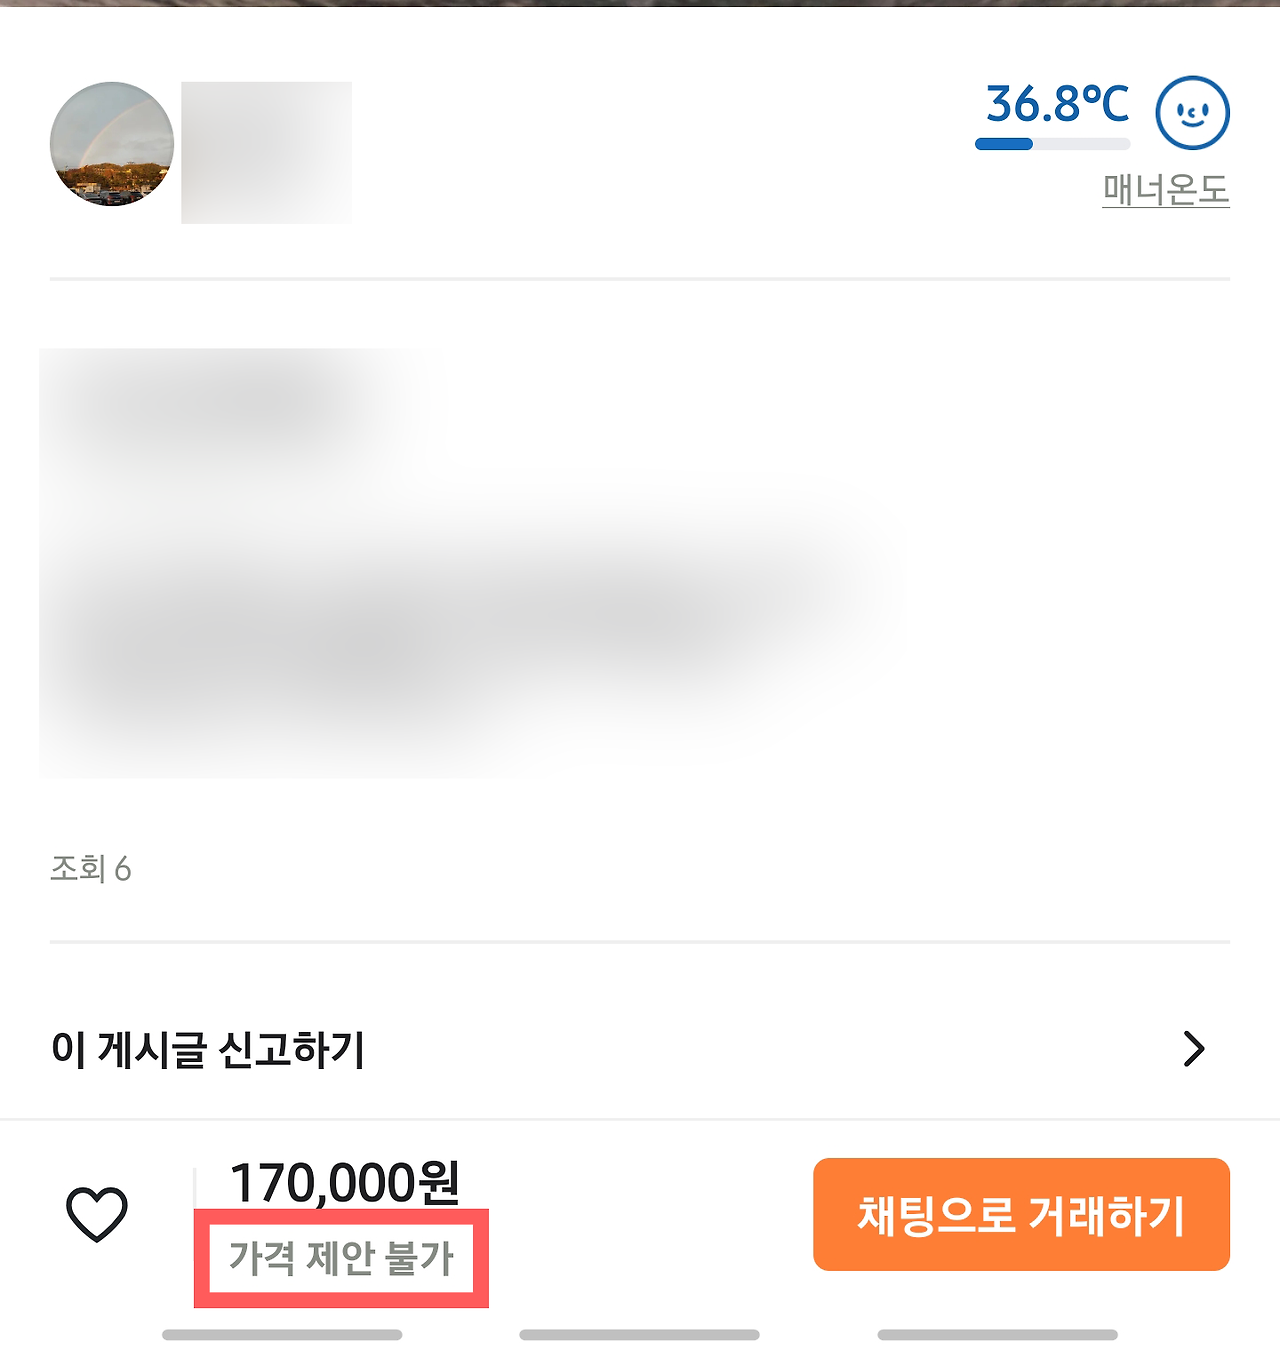Open the chevron arrow beside report post

1194,1049
